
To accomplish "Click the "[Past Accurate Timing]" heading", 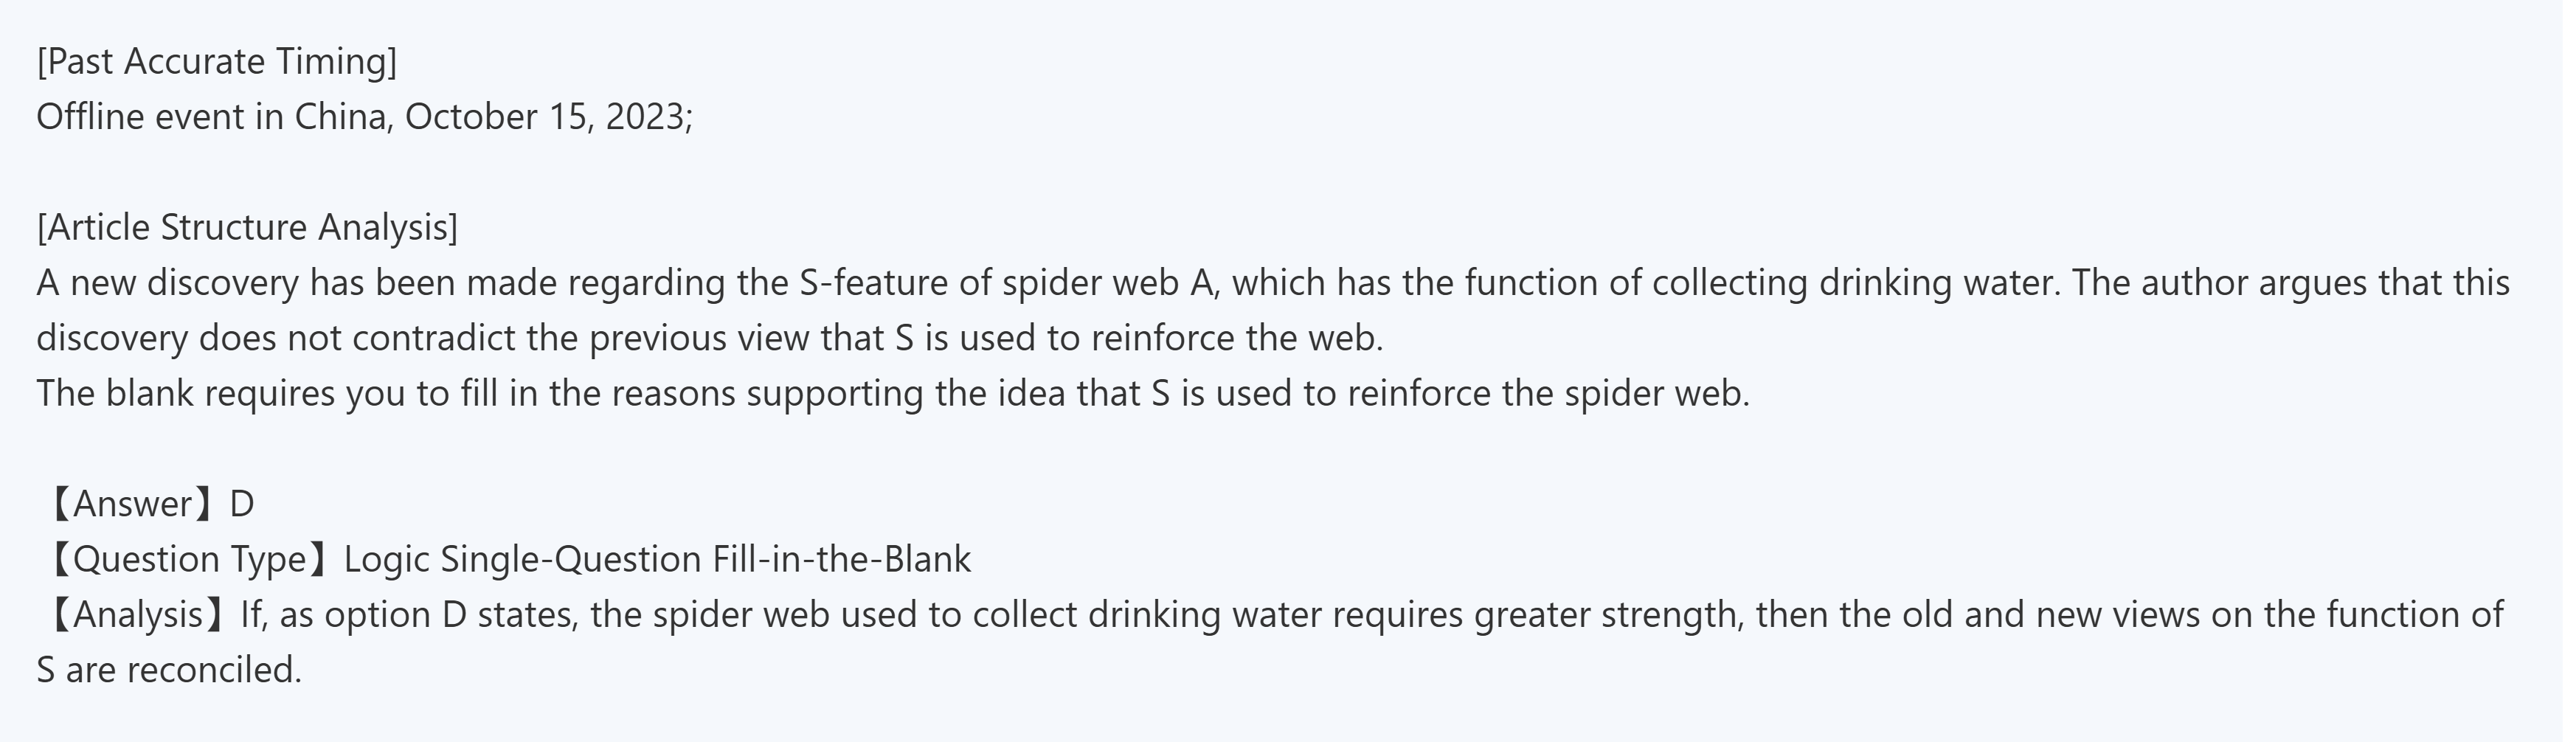I will pos(217,62).
